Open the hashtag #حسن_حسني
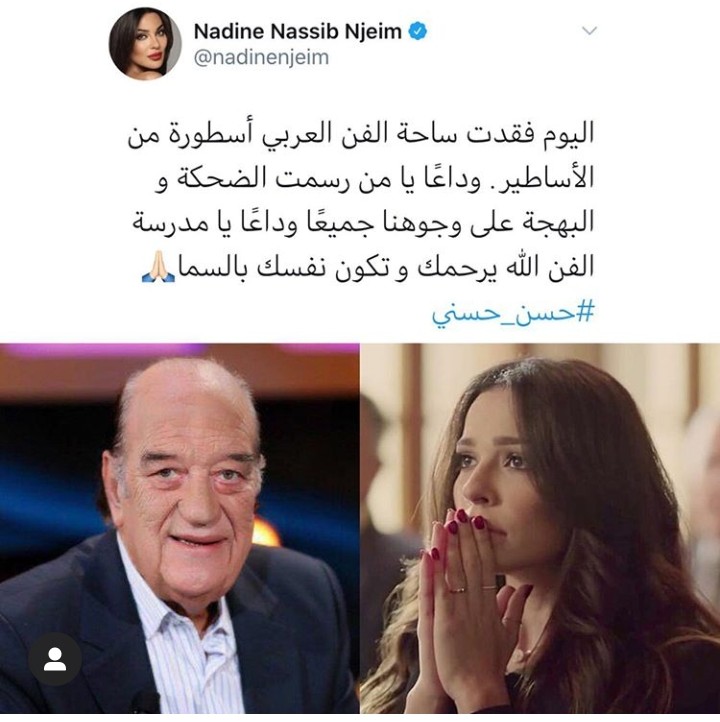Screen dimensions: 720x722 513,314
